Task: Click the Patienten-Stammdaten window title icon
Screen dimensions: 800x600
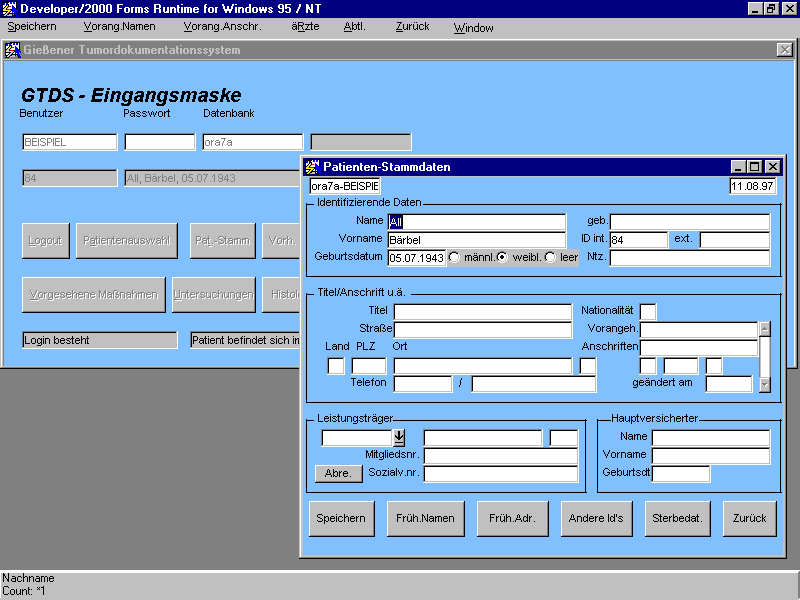Action: pos(312,167)
